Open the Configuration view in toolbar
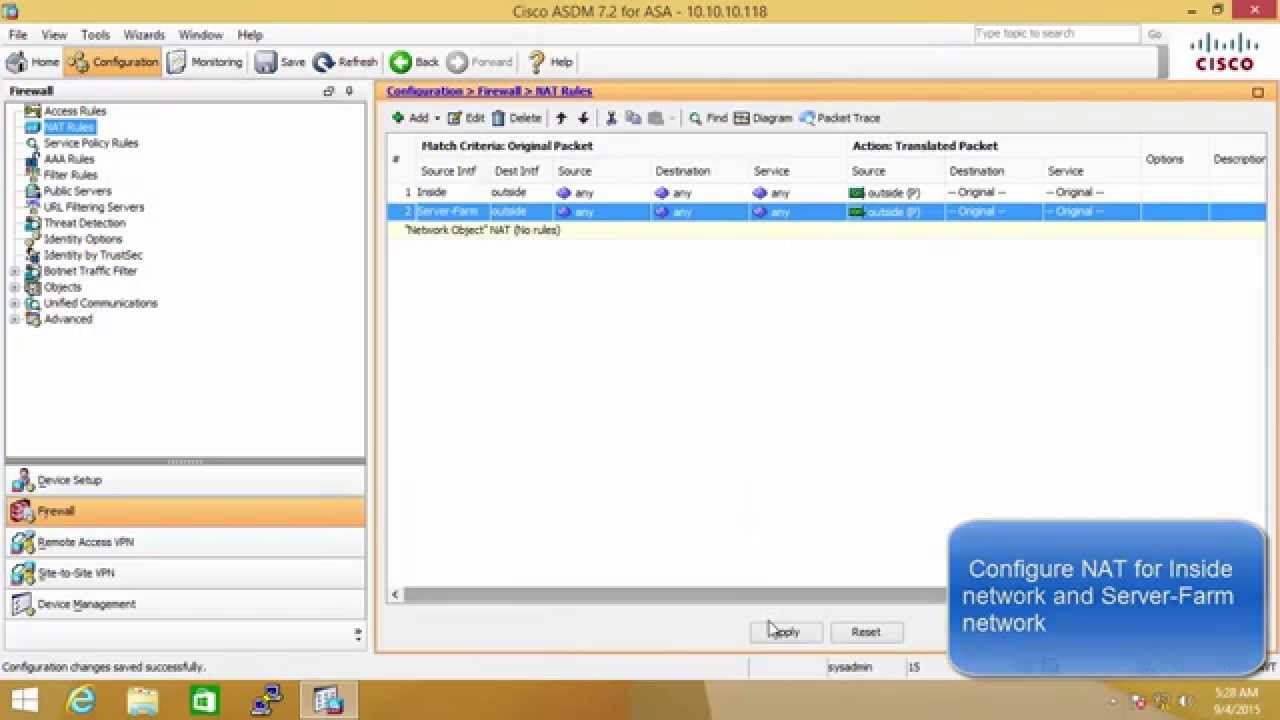The width and height of the screenshot is (1280, 720). tap(113, 62)
